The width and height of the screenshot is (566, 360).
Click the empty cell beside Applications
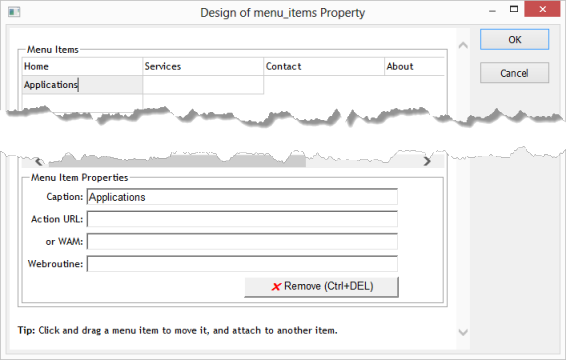[x=203, y=85]
